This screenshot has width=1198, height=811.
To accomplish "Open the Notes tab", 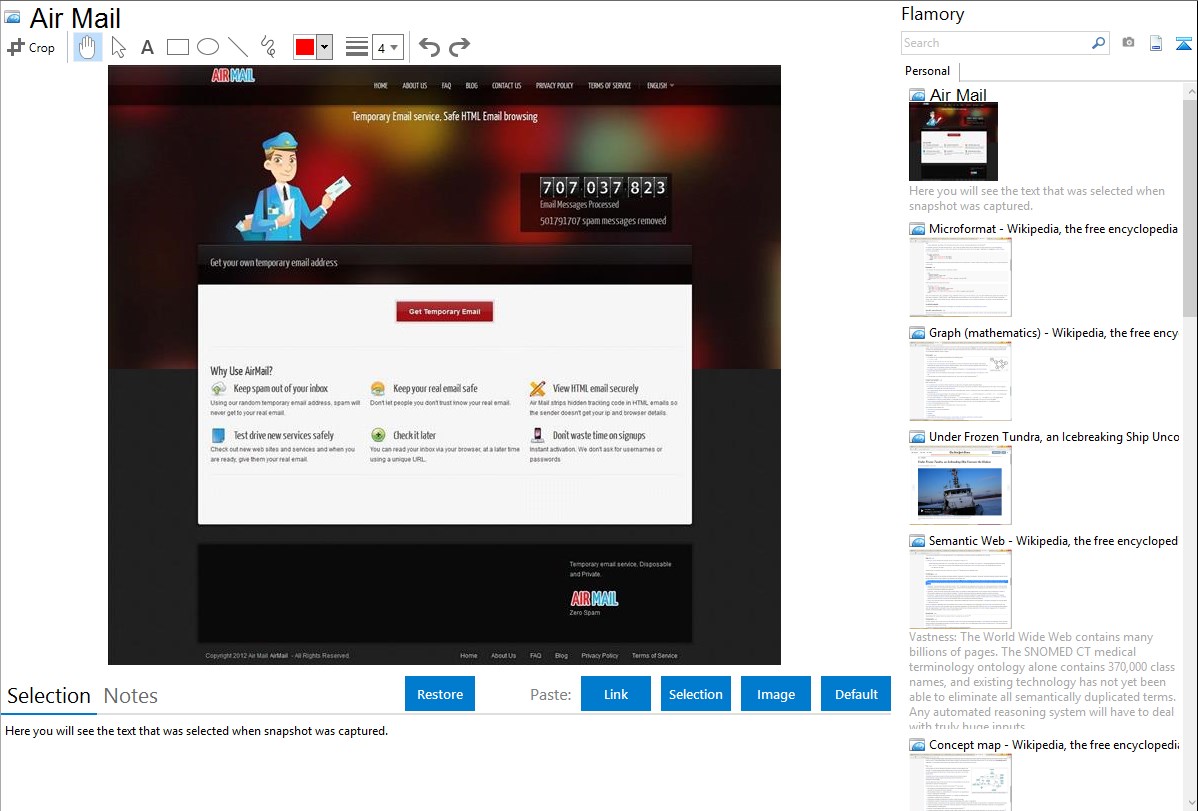I will 131,696.
